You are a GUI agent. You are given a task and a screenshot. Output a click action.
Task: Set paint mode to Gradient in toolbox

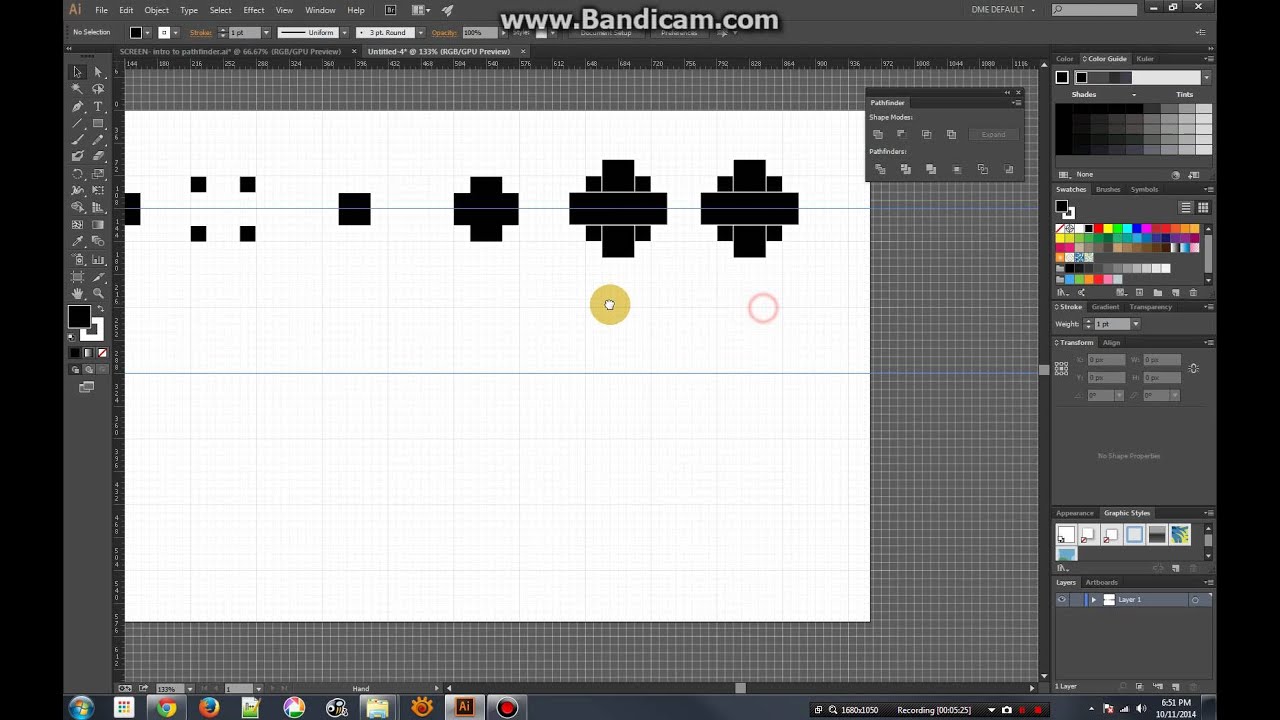88,352
